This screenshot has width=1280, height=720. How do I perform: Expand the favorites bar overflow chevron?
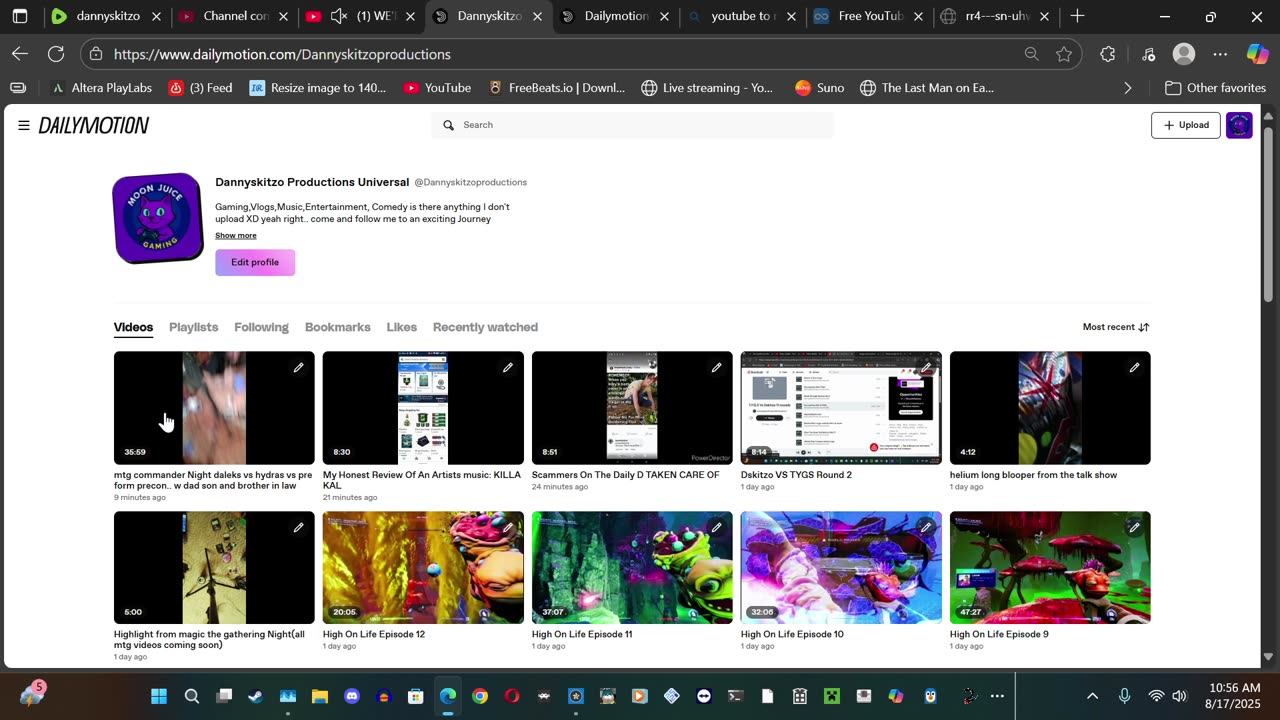[x=1128, y=88]
